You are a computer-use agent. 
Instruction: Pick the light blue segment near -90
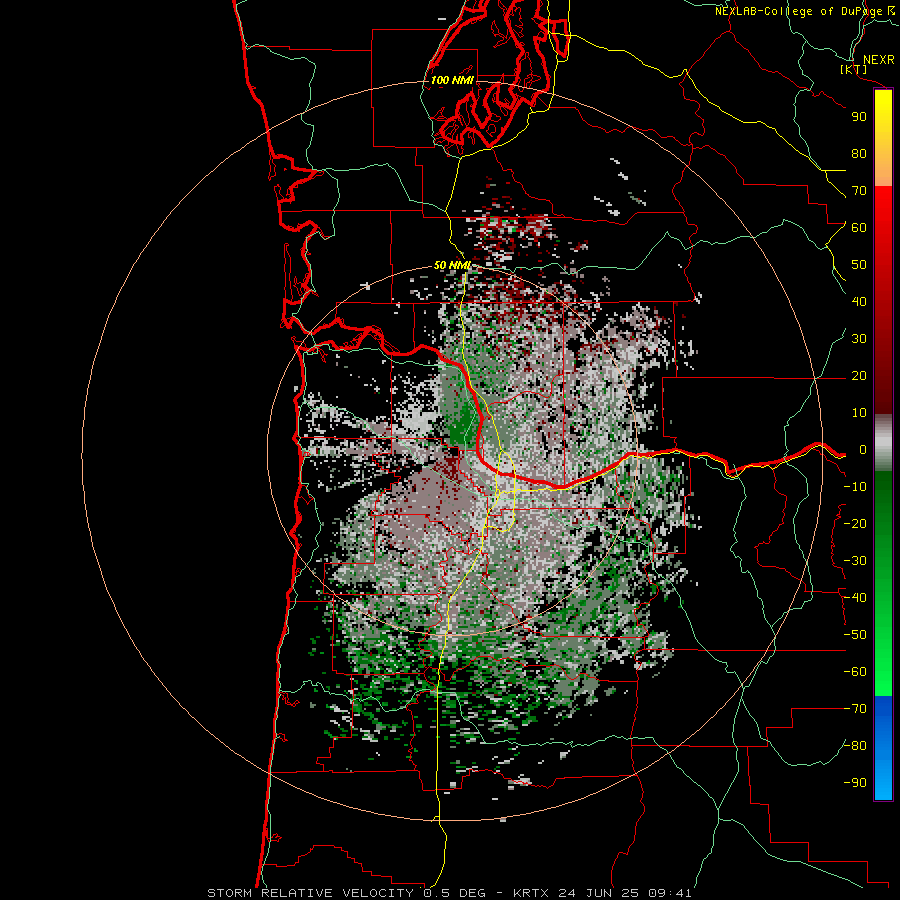[883, 781]
